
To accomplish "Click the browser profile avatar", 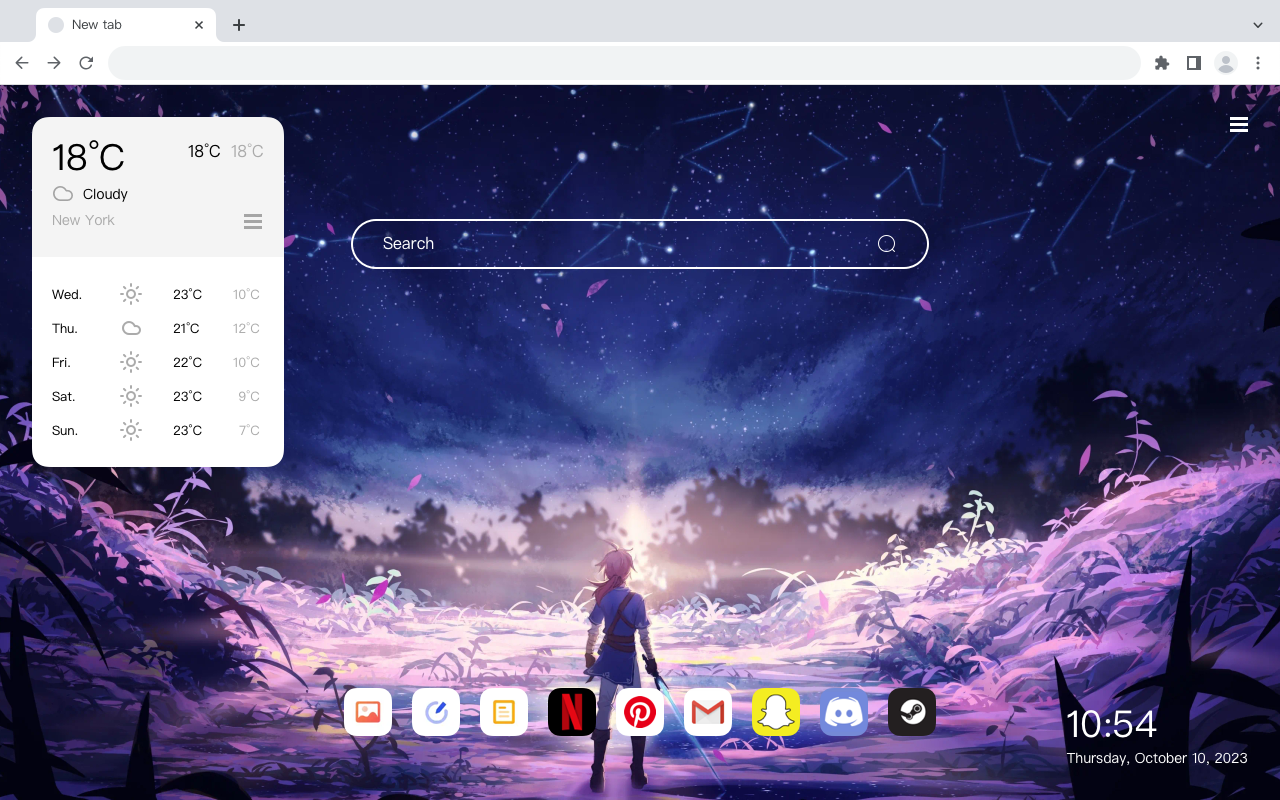I will click(x=1226, y=62).
